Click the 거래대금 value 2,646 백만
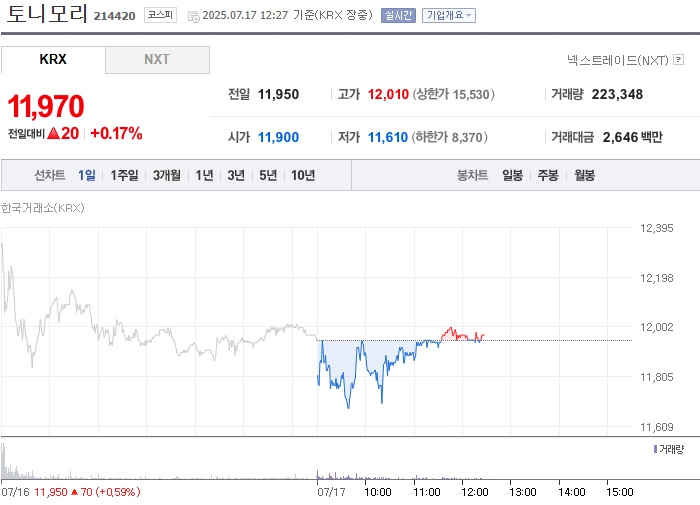Image resolution: width=700 pixels, height=505 pixels. (x=633, y=137)
